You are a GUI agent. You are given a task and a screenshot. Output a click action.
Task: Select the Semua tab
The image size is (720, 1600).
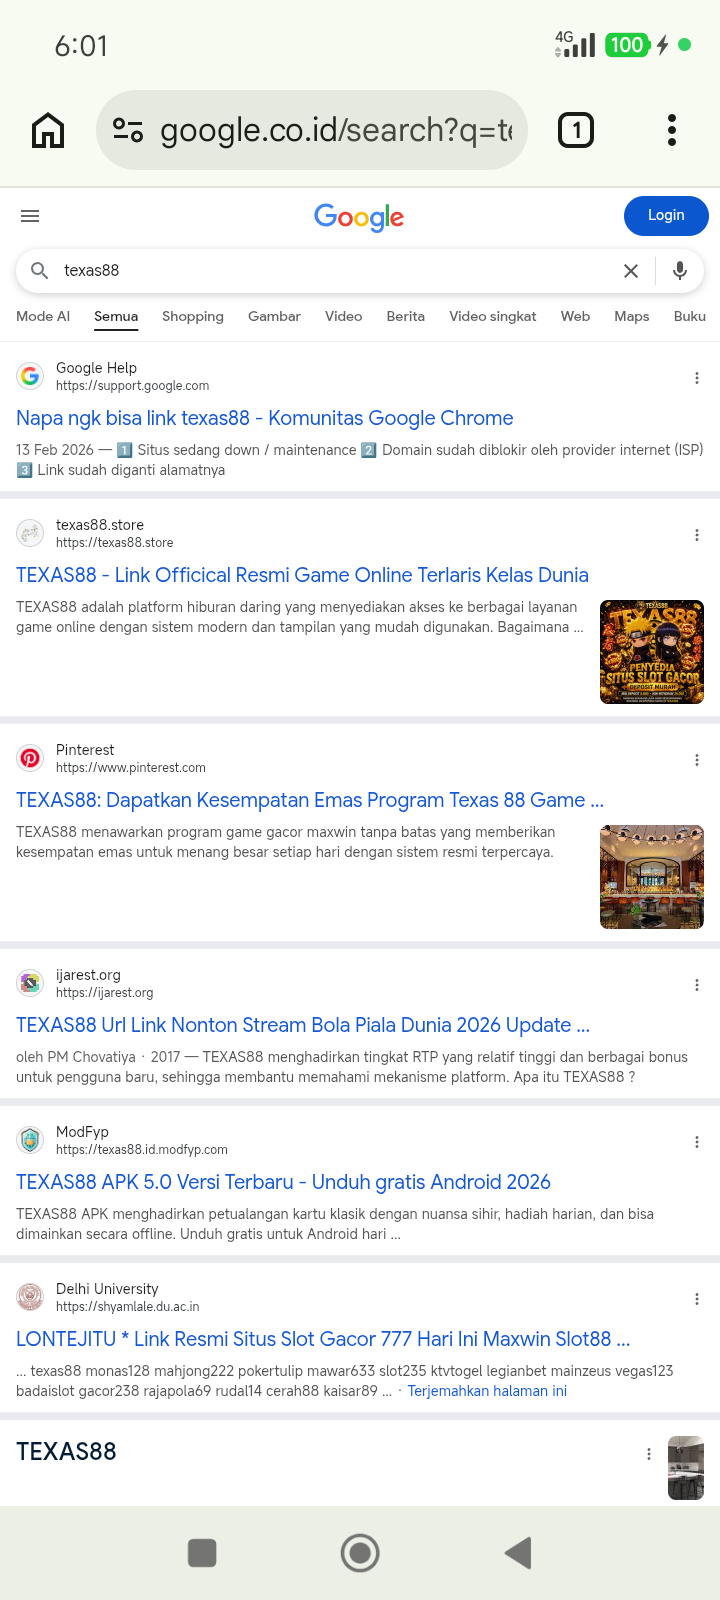click(x=116, y=316)
